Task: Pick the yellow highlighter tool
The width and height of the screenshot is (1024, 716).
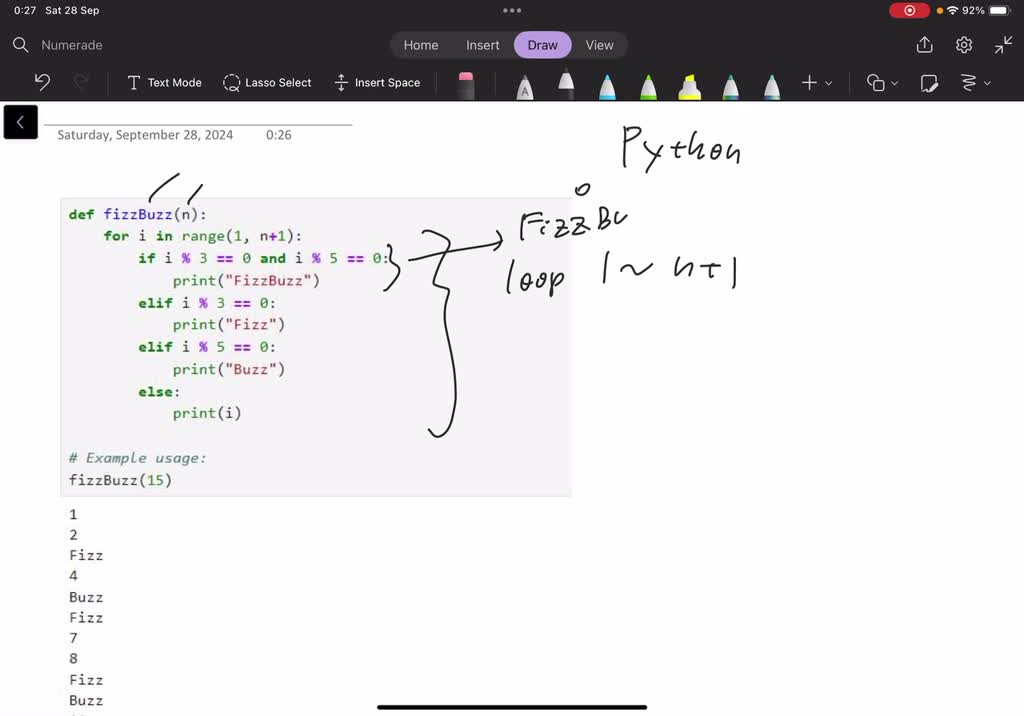Action: [x=689, y=84]
